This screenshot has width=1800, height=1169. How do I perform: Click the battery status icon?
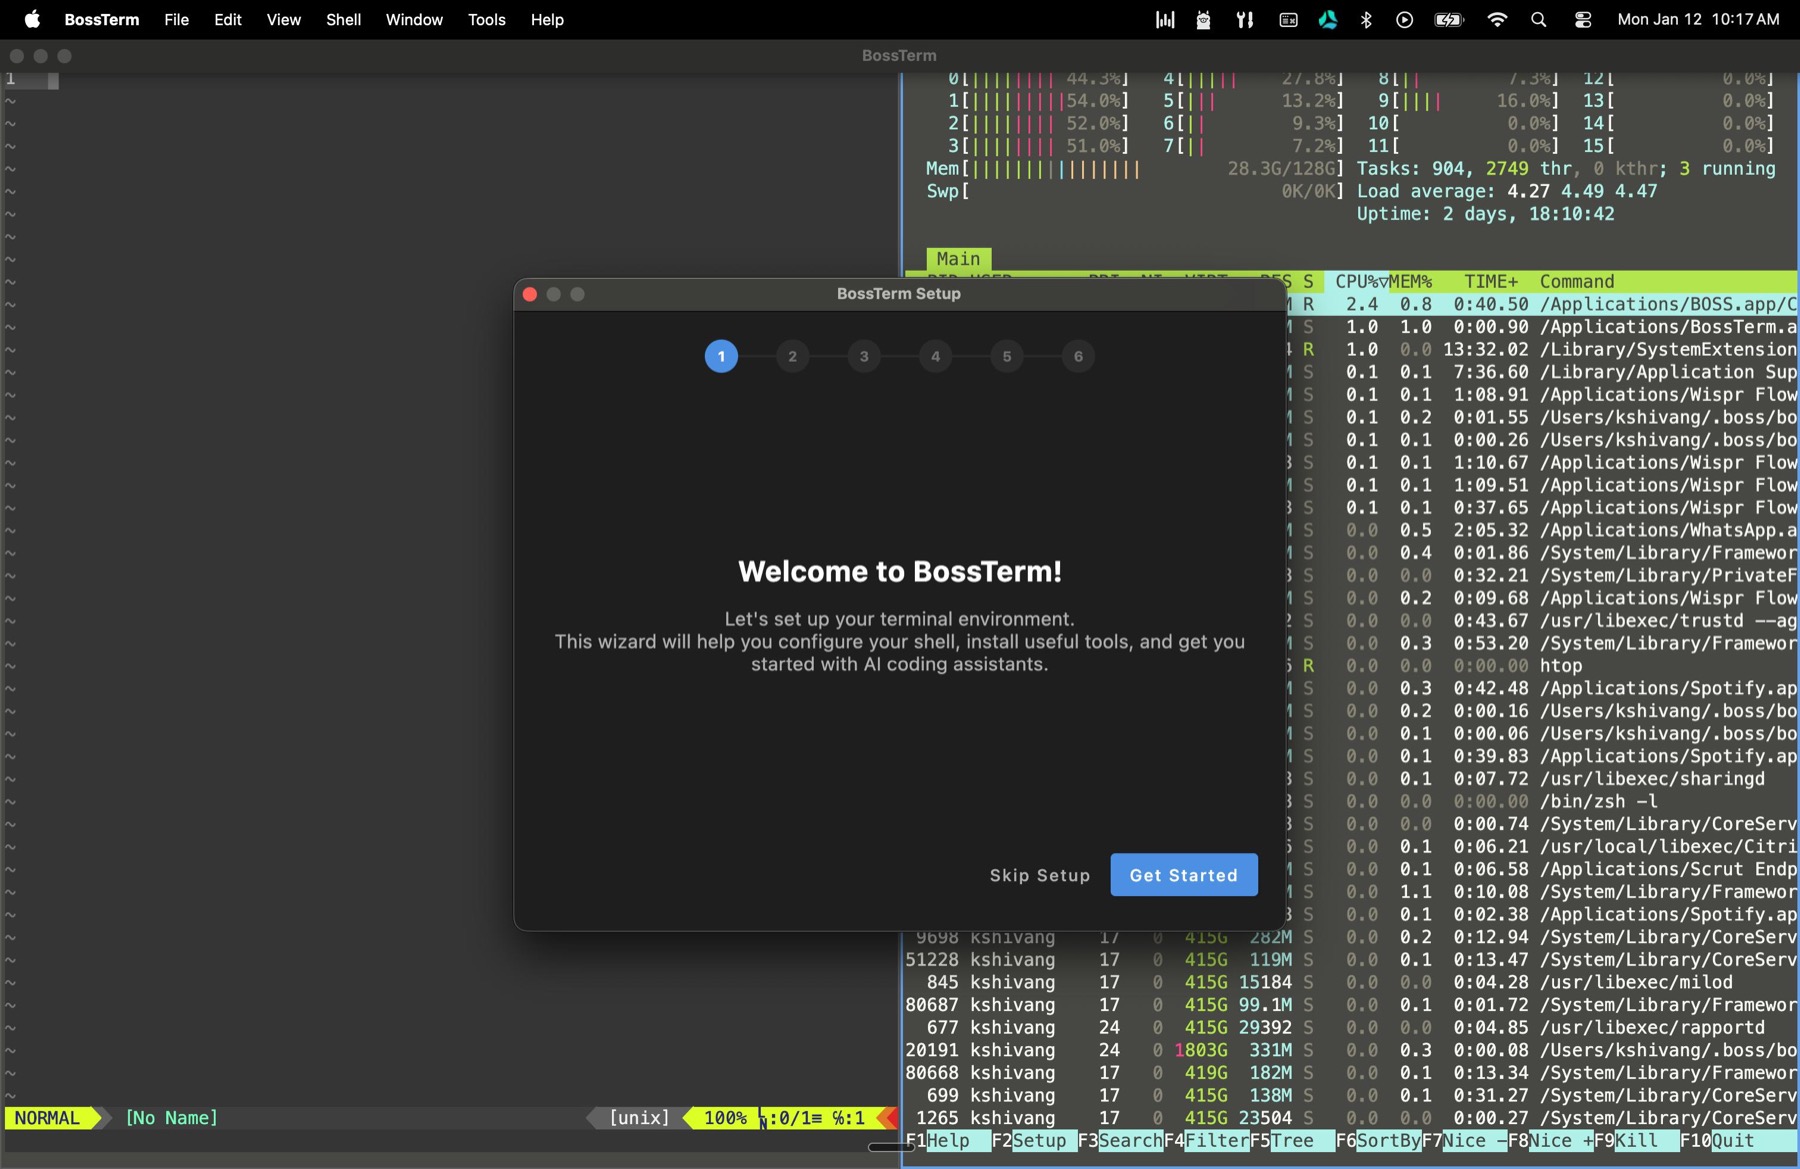pyautogui.click(x=1449, y=19)
